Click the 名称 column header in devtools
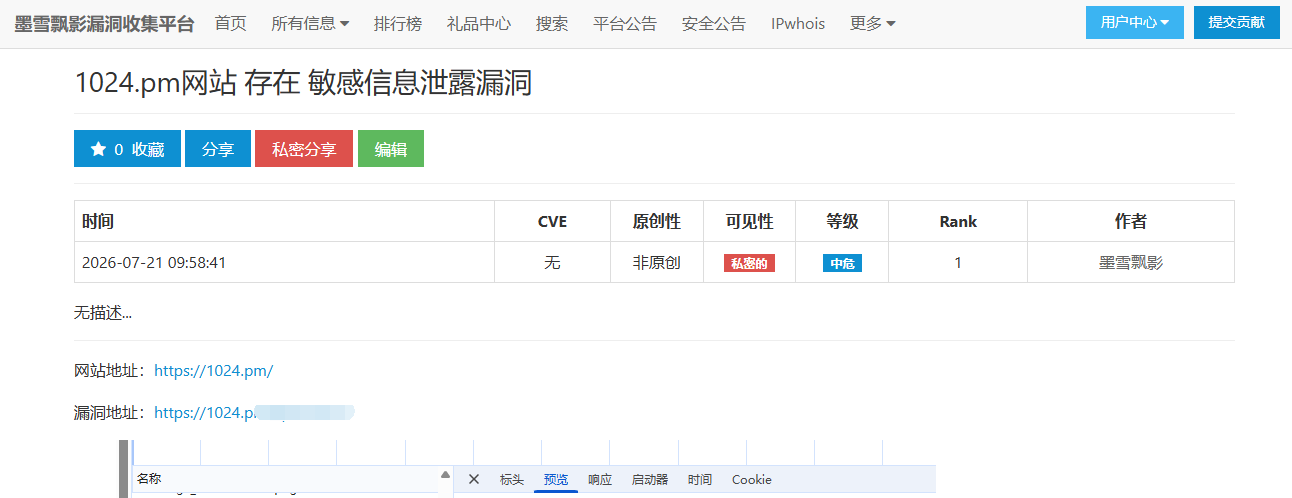 [x=149, y=479]
